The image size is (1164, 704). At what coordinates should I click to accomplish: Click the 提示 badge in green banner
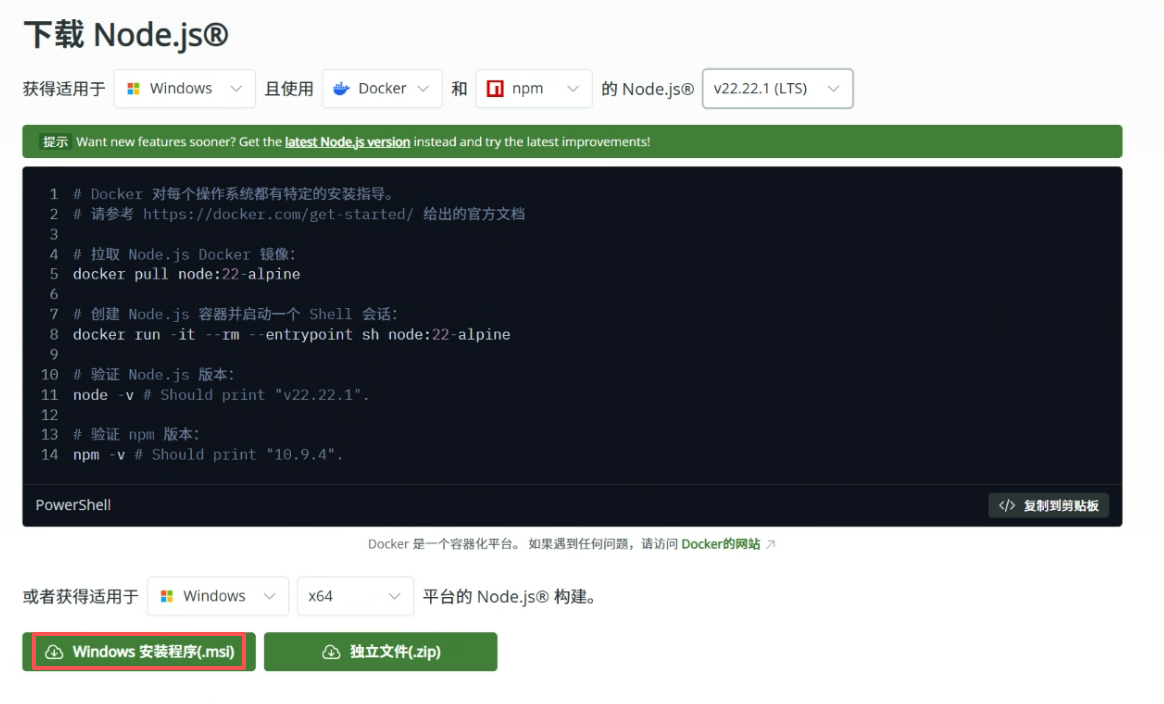coord(55,142)
